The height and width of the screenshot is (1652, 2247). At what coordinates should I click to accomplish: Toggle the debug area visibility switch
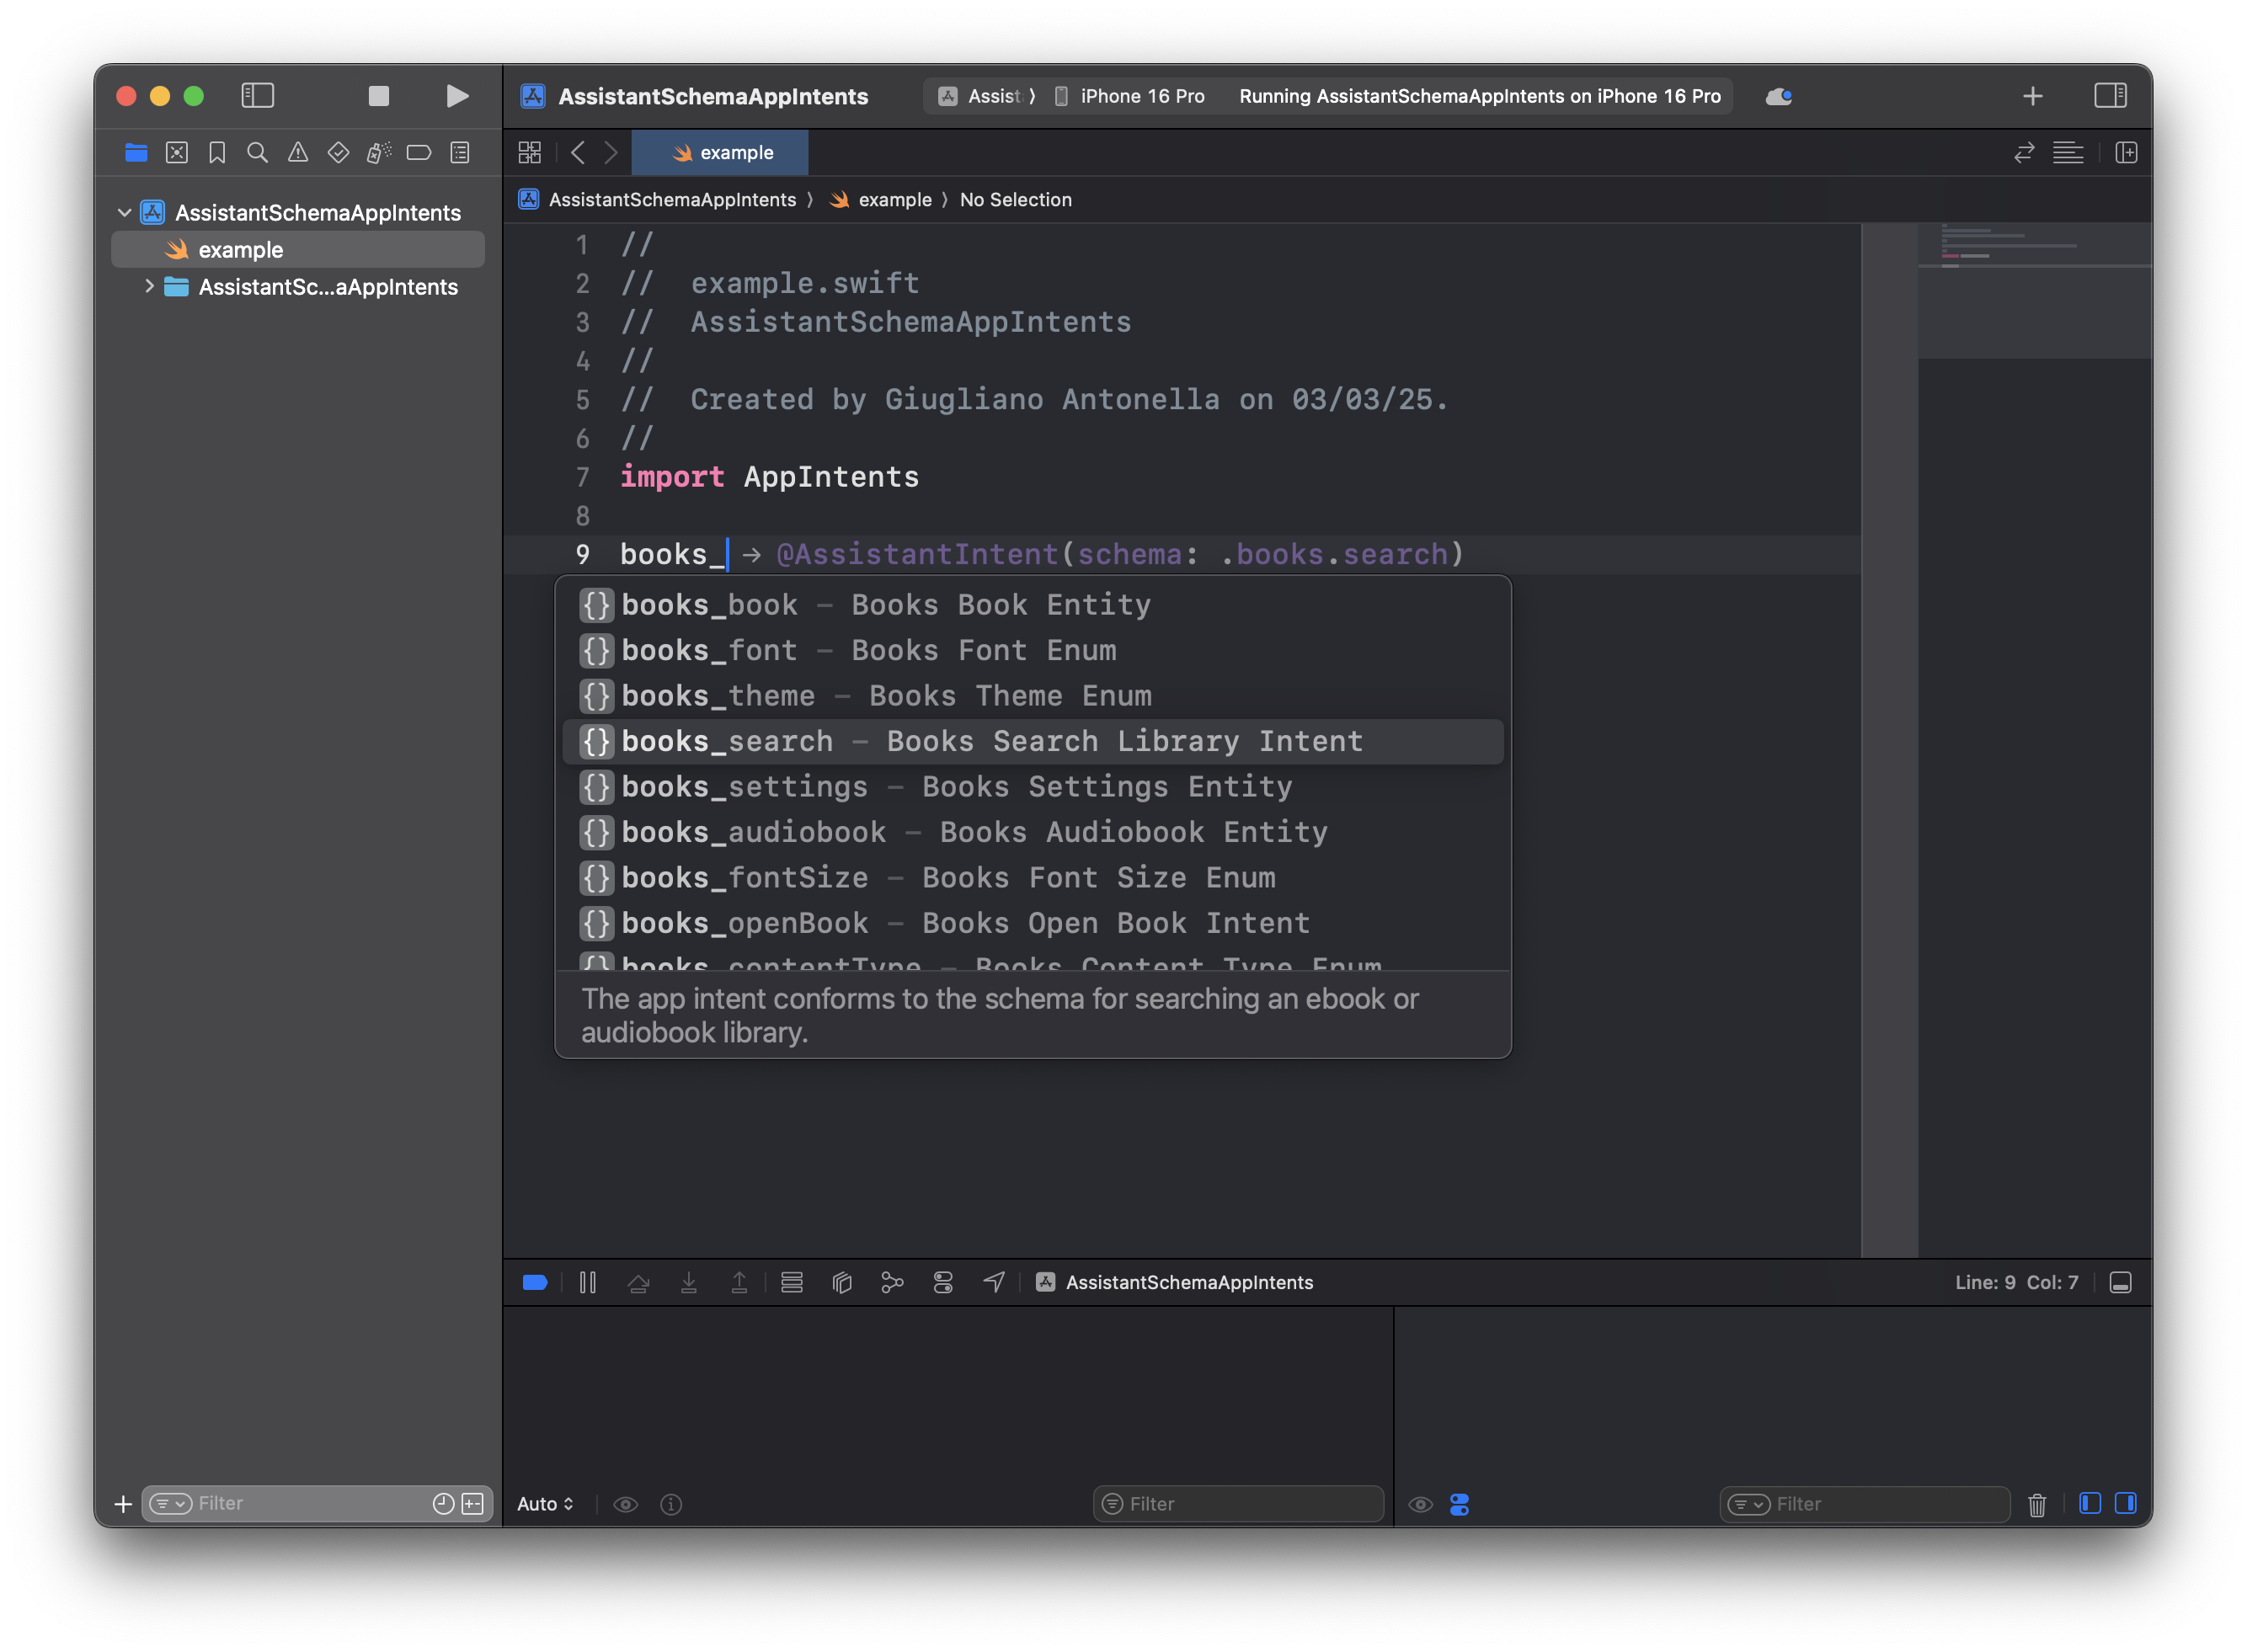(534, 1283)
